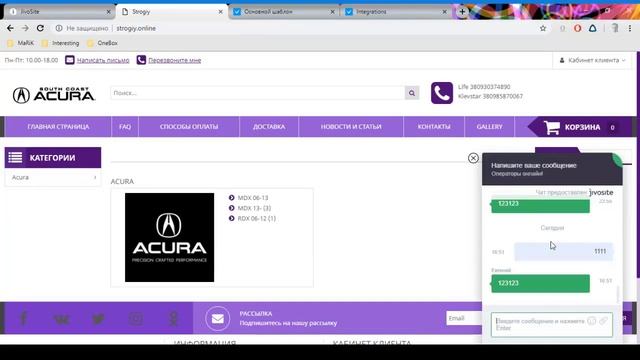Click the VK footer icon

[x=61, y=319]
